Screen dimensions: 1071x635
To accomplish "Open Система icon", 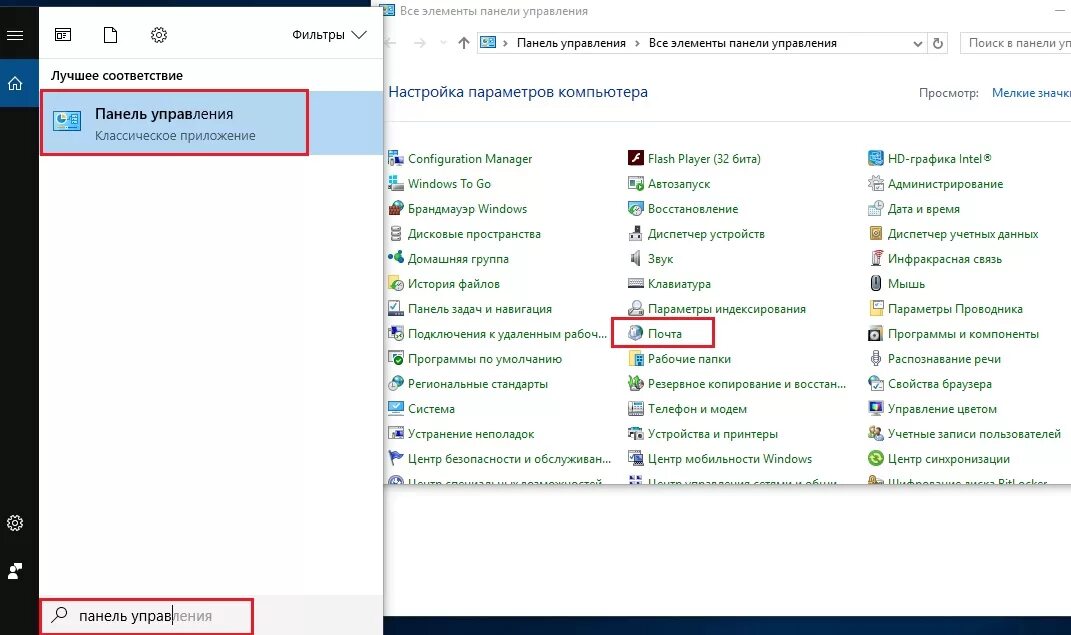I will click(x=395, y=408).
